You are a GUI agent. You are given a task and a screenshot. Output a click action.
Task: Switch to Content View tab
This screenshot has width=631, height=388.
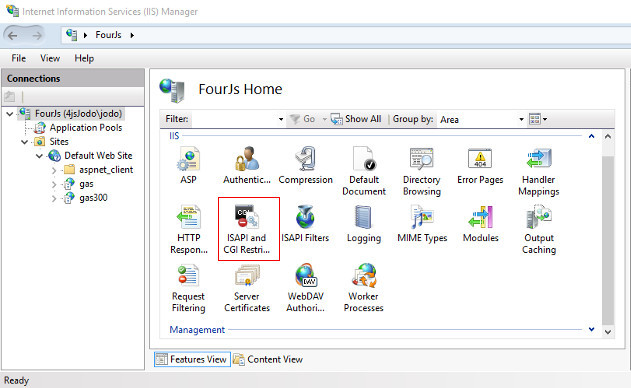268,359
